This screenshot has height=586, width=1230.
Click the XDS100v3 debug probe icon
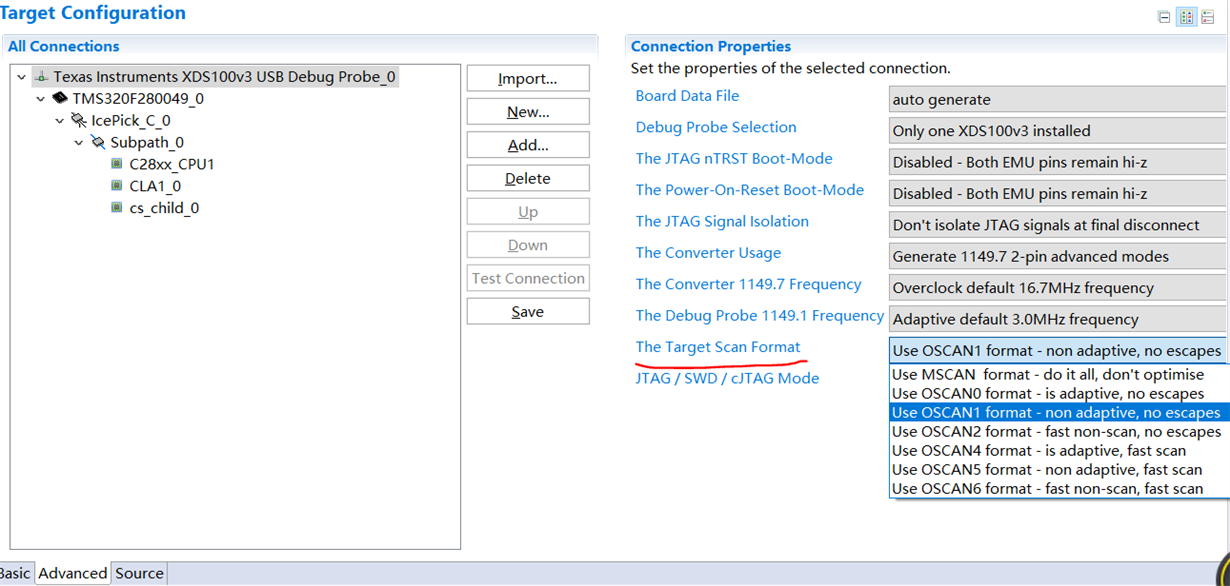41,76
